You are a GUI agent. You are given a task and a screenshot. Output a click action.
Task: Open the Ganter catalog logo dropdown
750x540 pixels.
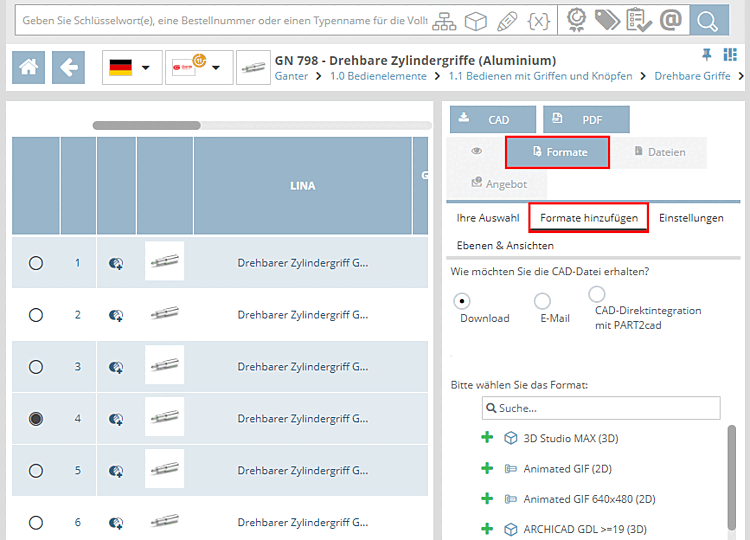[x=199, y=67]
